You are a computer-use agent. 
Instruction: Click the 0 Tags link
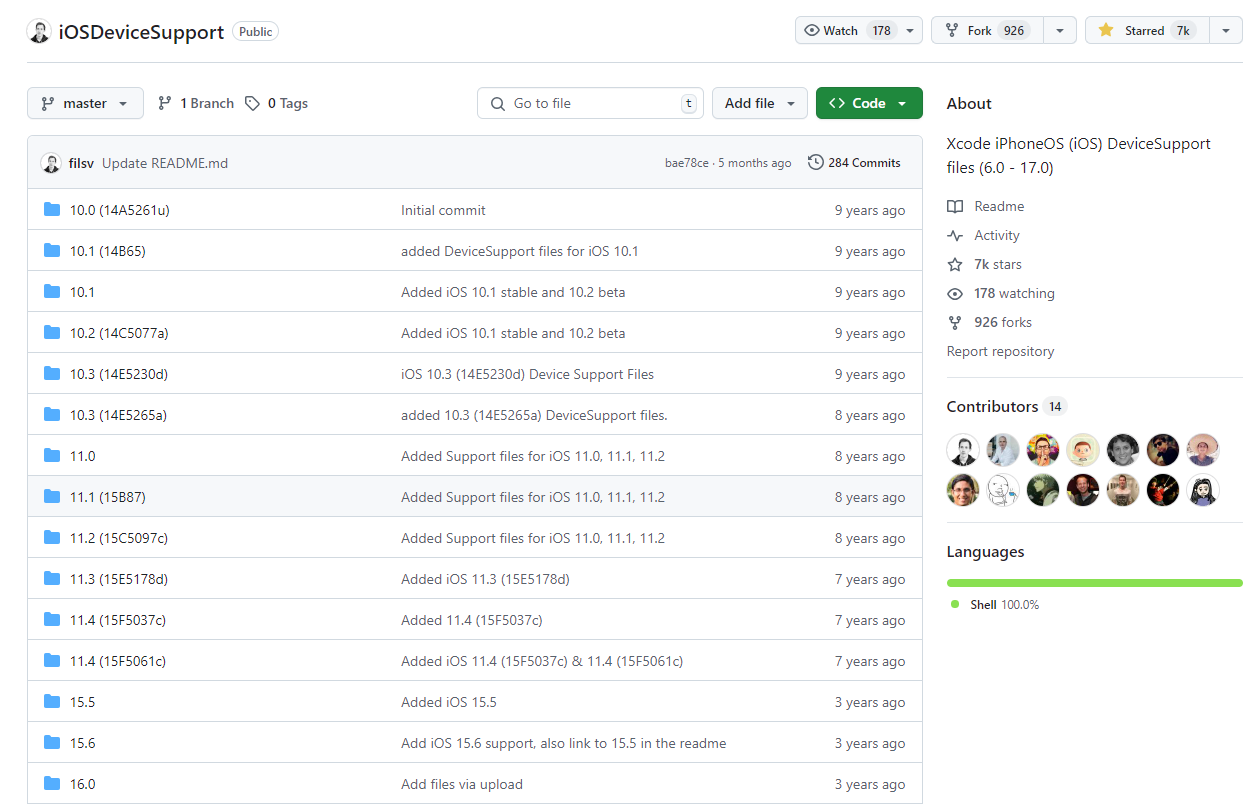277,103
